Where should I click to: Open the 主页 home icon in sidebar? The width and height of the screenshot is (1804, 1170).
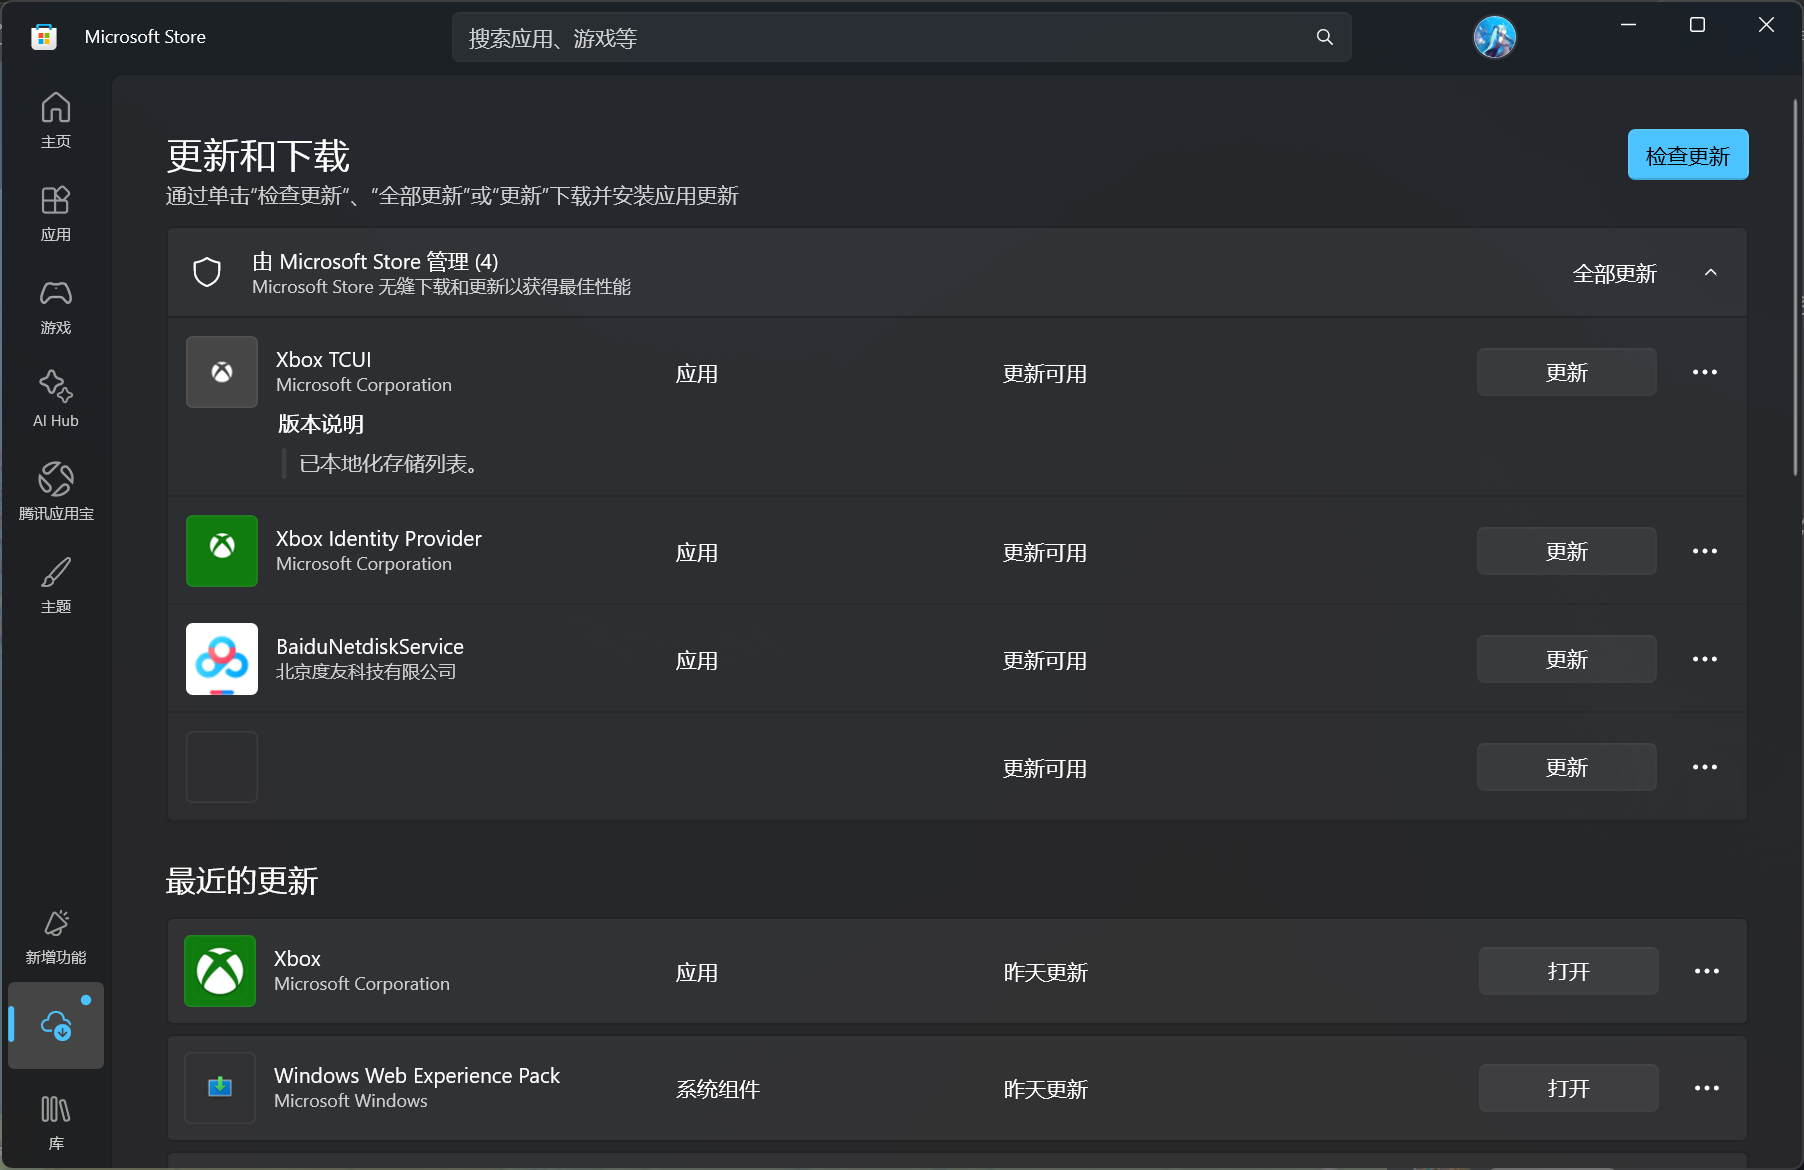56,120
